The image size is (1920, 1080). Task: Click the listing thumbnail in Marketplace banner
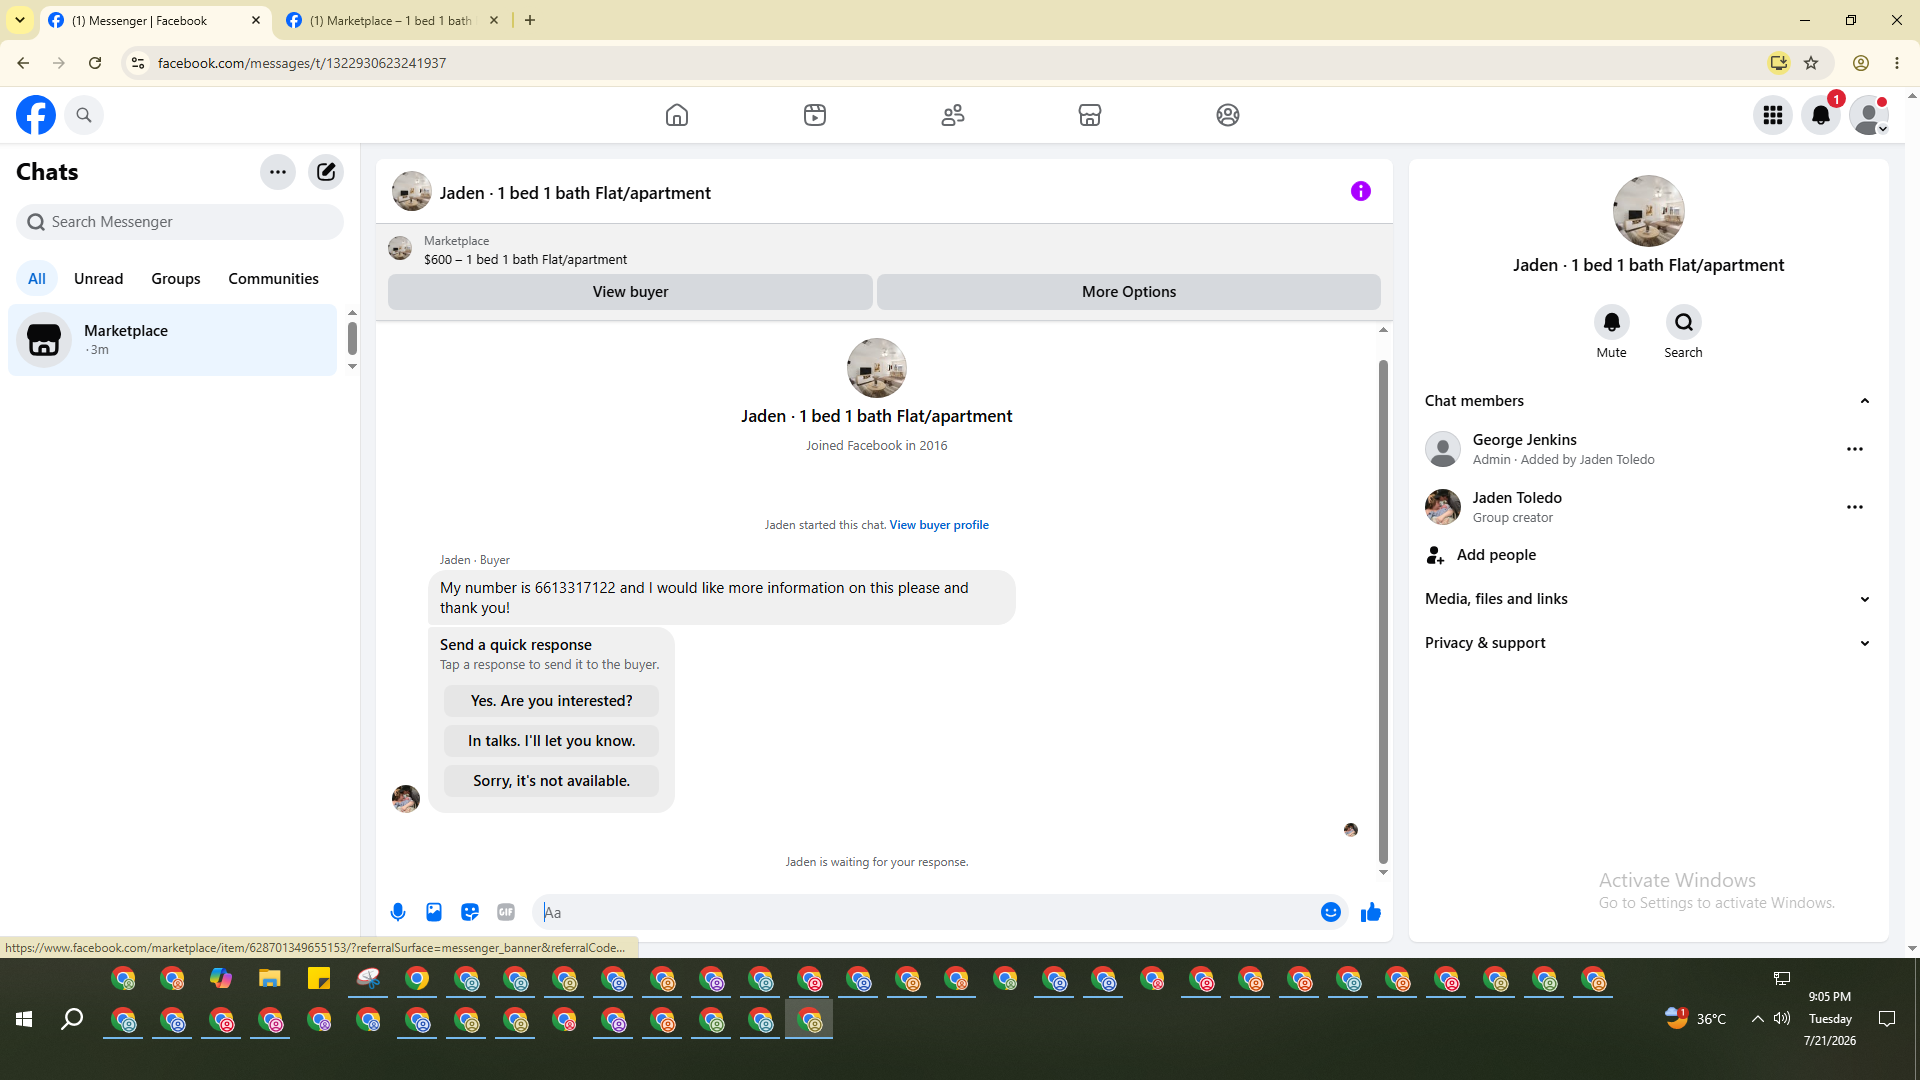point(400,248)
